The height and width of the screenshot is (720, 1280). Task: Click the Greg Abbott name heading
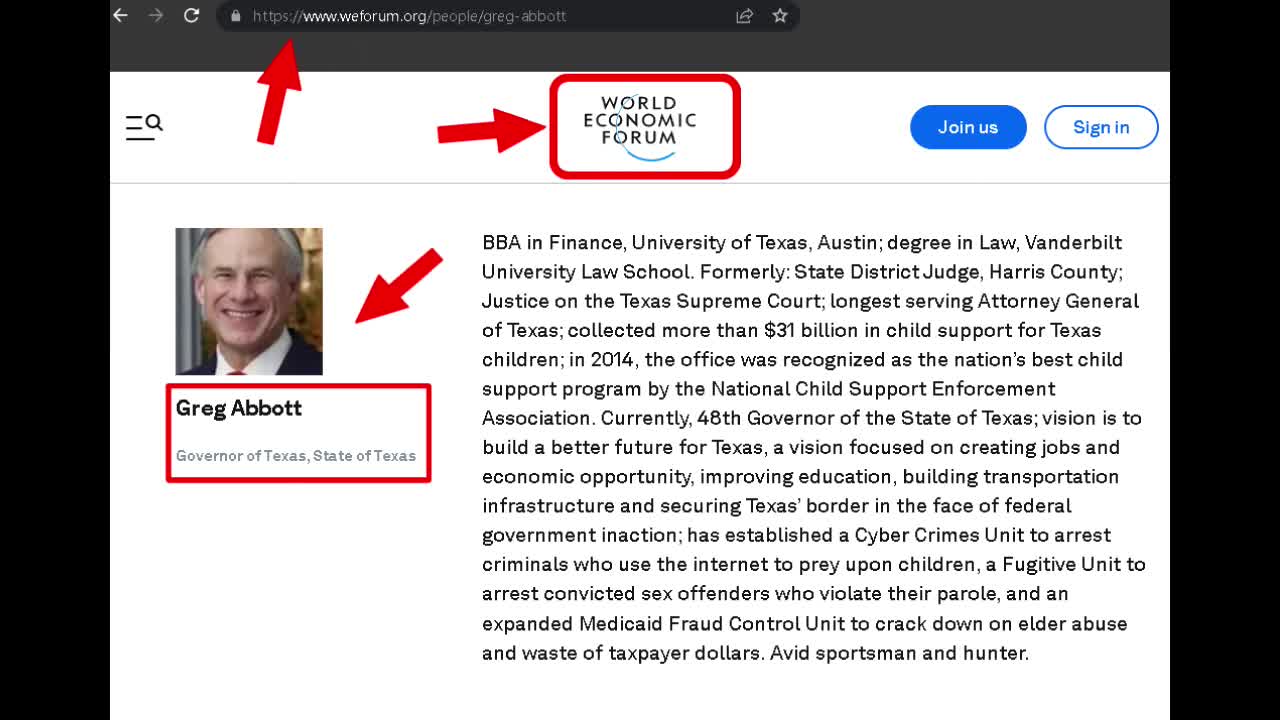pos(239,408)
